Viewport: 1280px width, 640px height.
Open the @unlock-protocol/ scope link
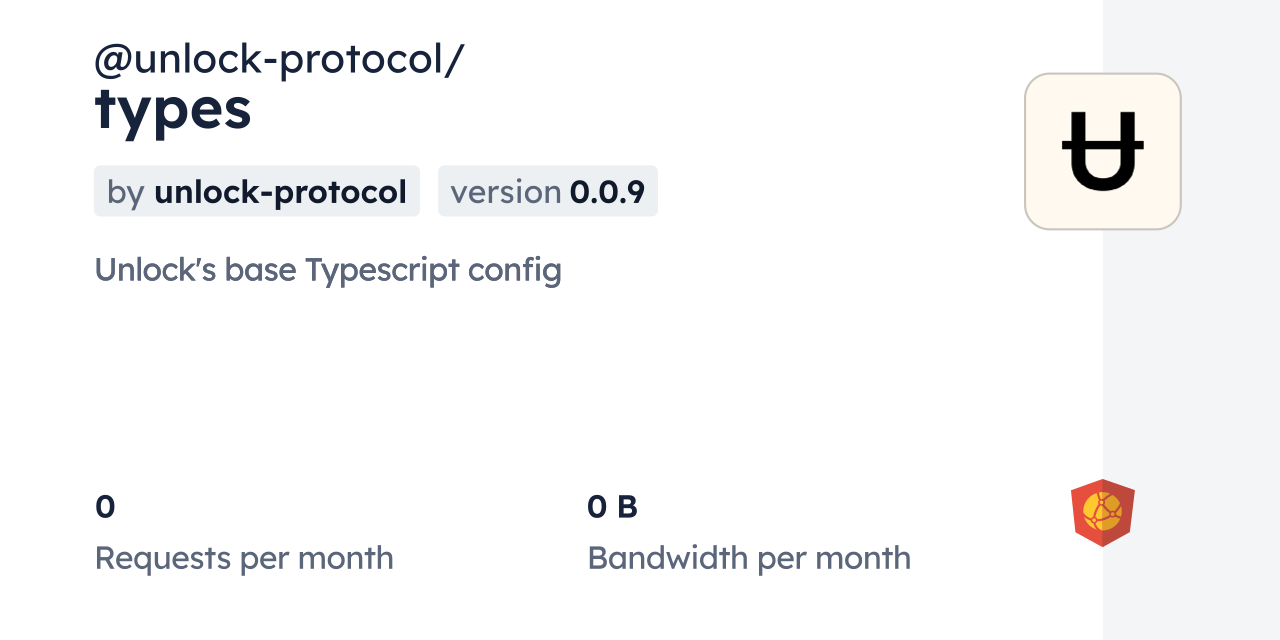click(279, 60)
